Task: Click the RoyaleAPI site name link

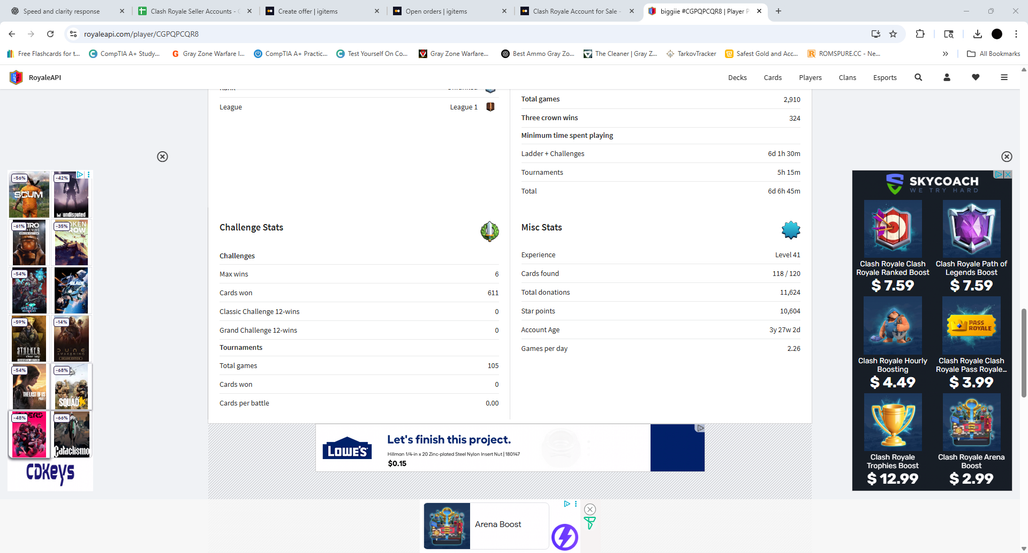Action: pyautogui.click(x=45, y=77)
